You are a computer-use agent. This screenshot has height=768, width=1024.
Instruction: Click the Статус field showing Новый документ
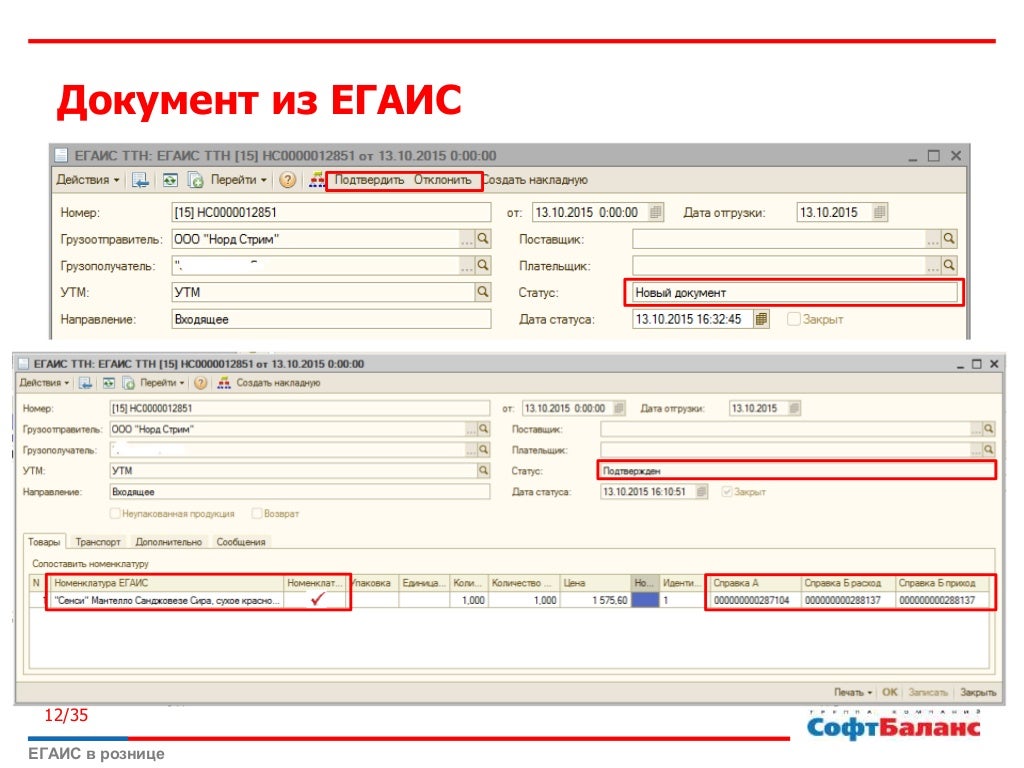795,292
